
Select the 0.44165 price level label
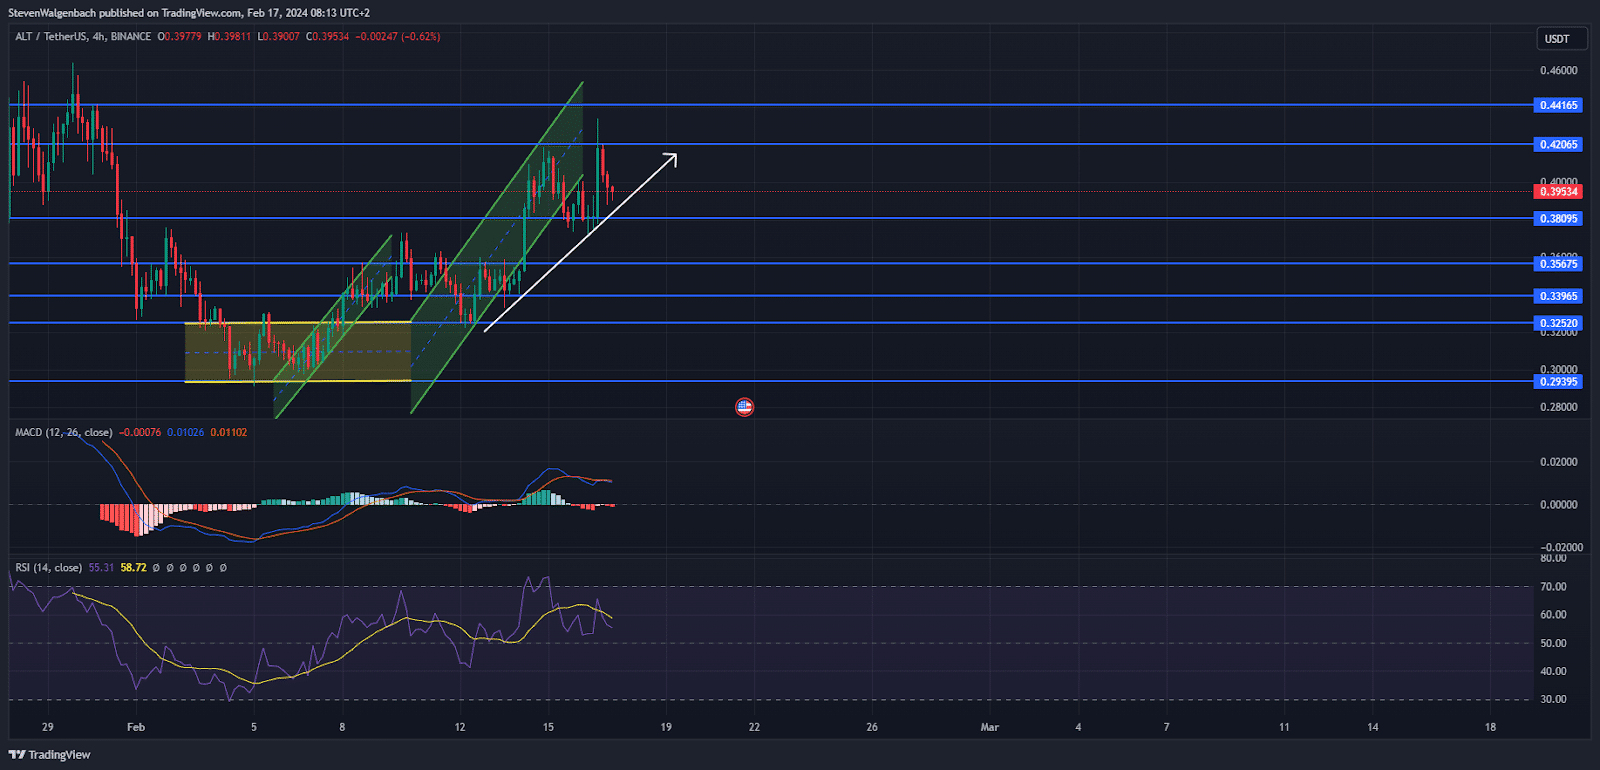pos(1558,105)
